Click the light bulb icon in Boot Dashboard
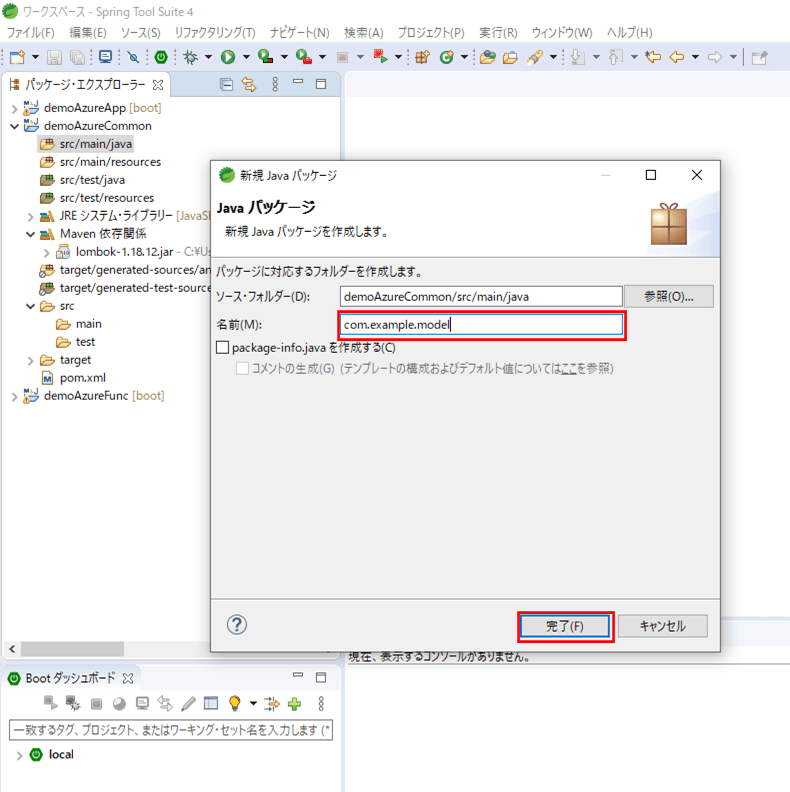790x792 pixels. [x=234, y=704]
